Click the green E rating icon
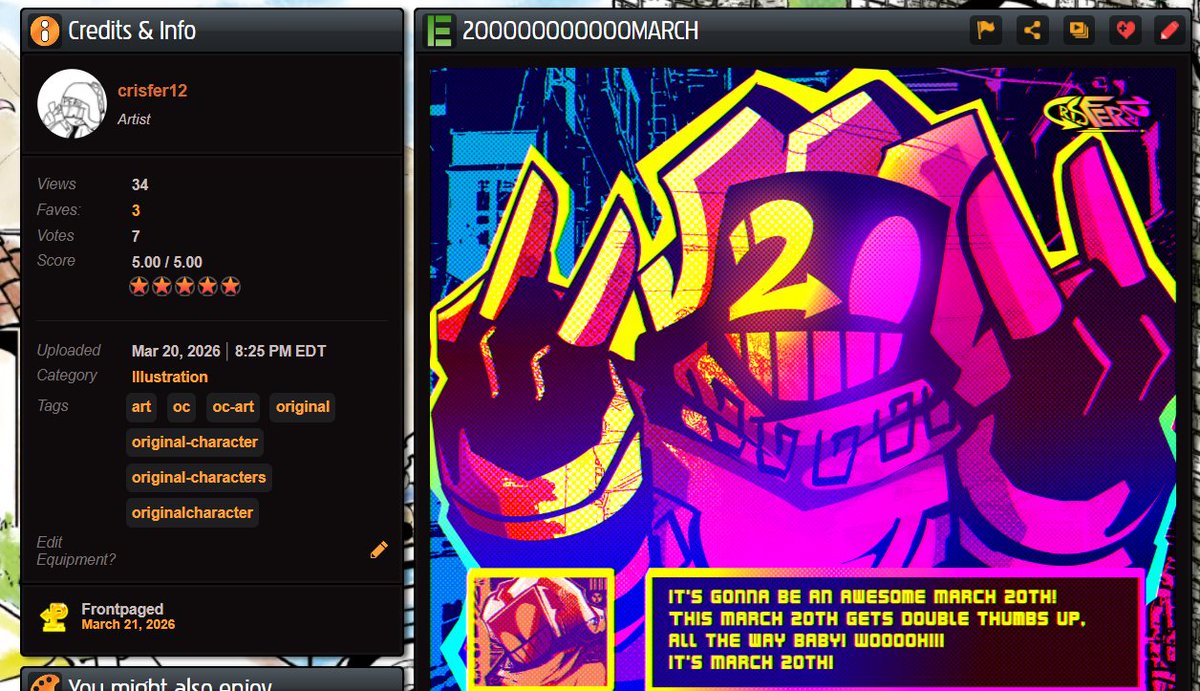 (437, 30)
